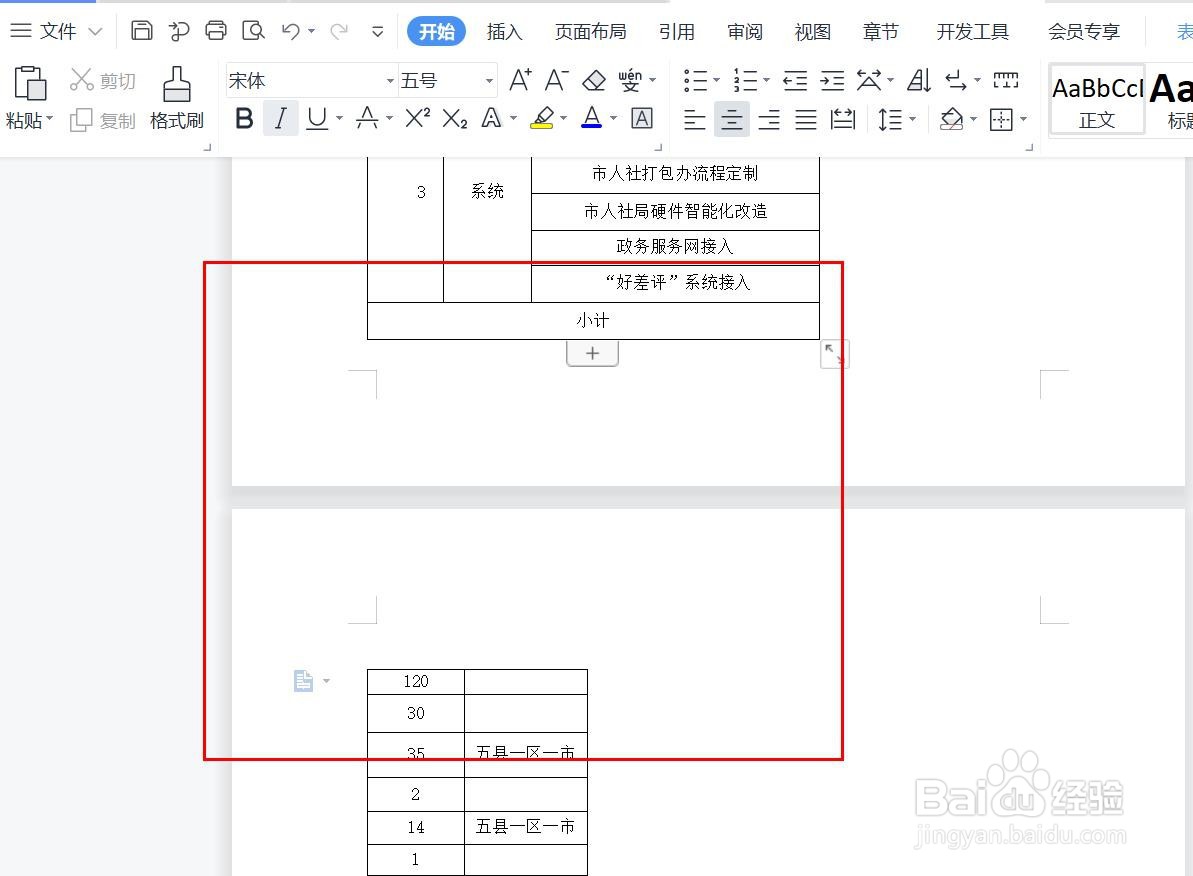
Task: Open the font name dropdown showing 宋体
Action: click(389, 79)
